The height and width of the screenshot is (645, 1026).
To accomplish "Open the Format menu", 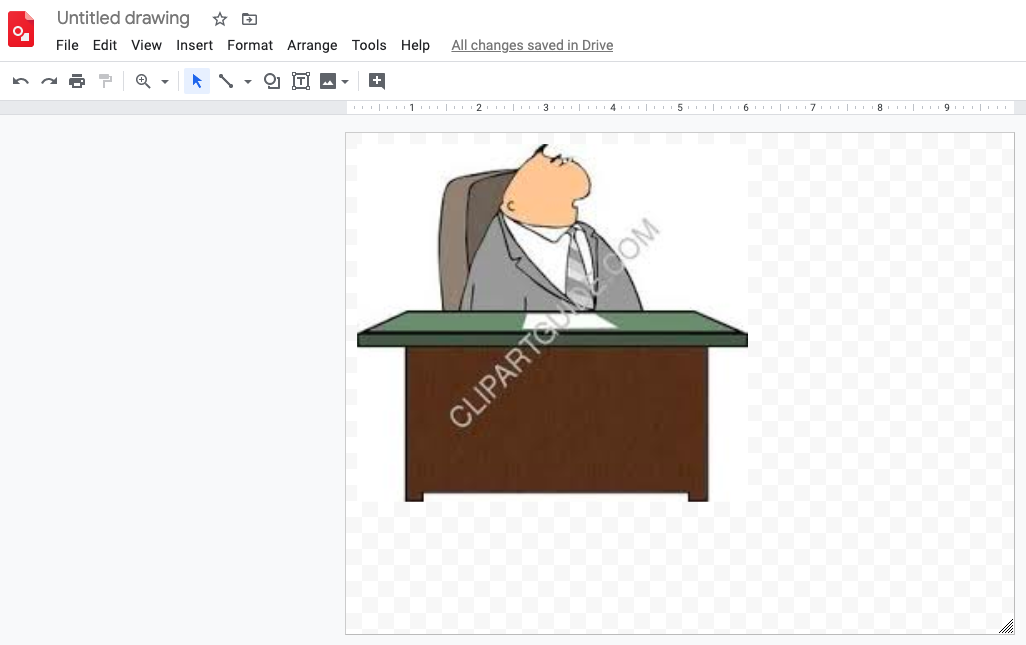I will (250, 45).
